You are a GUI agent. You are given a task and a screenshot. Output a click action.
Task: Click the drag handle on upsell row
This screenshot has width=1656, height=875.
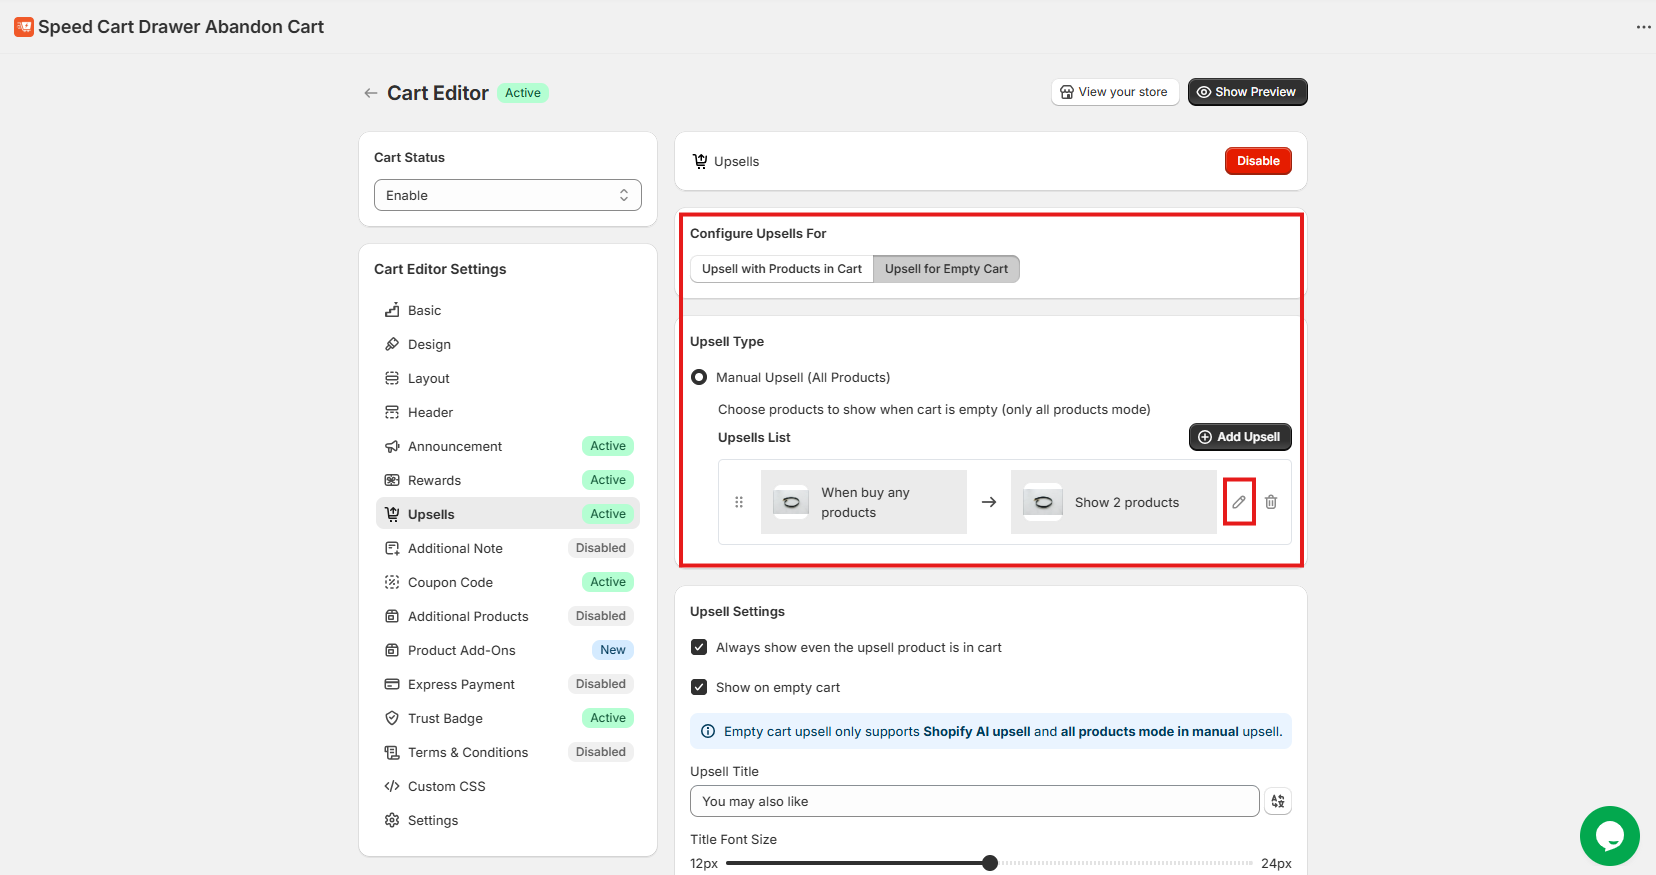pos(739,502)
